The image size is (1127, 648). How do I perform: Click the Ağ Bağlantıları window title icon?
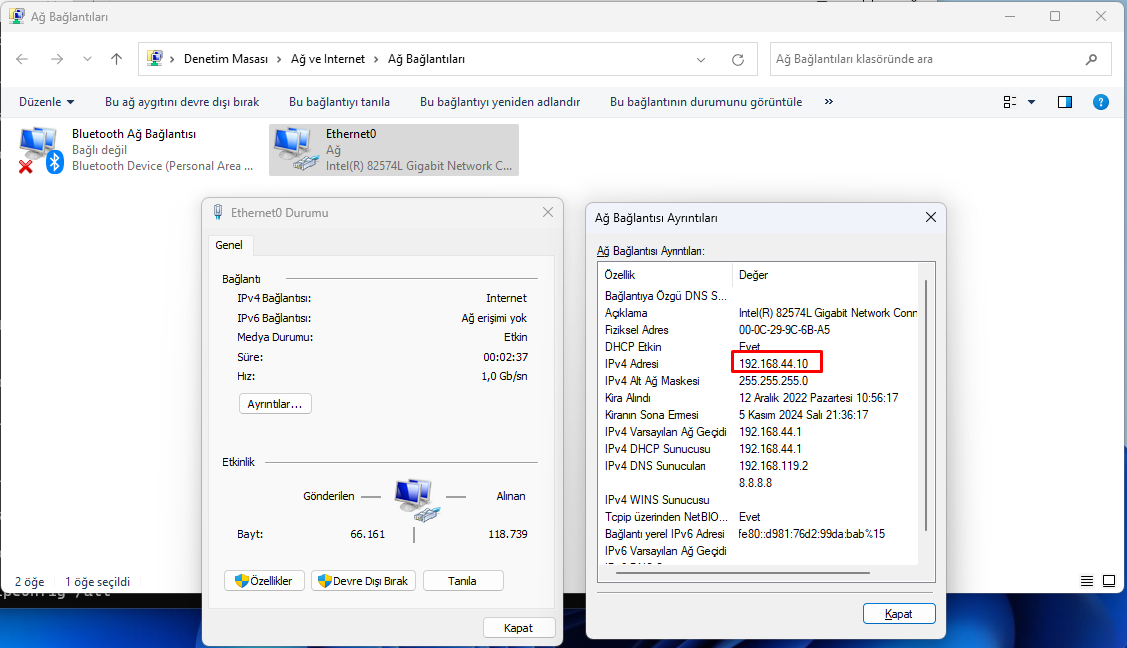tap(17, 16)
